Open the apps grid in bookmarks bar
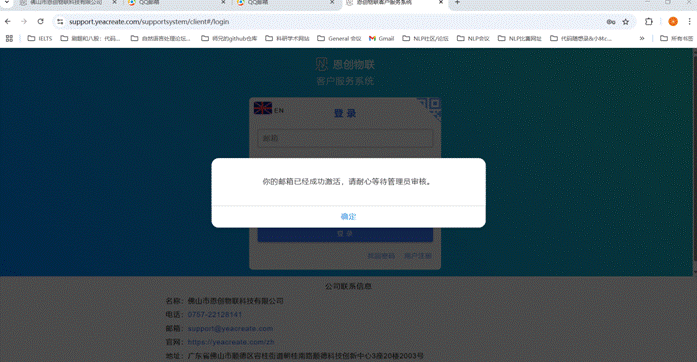The image size is (697, 362). click(9, 38)
